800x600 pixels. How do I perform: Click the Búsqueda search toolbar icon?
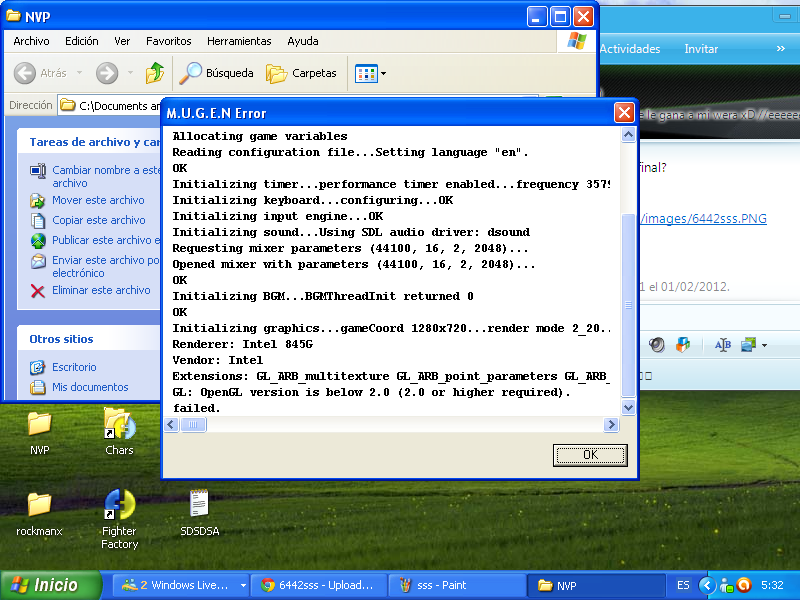point(216,73)
